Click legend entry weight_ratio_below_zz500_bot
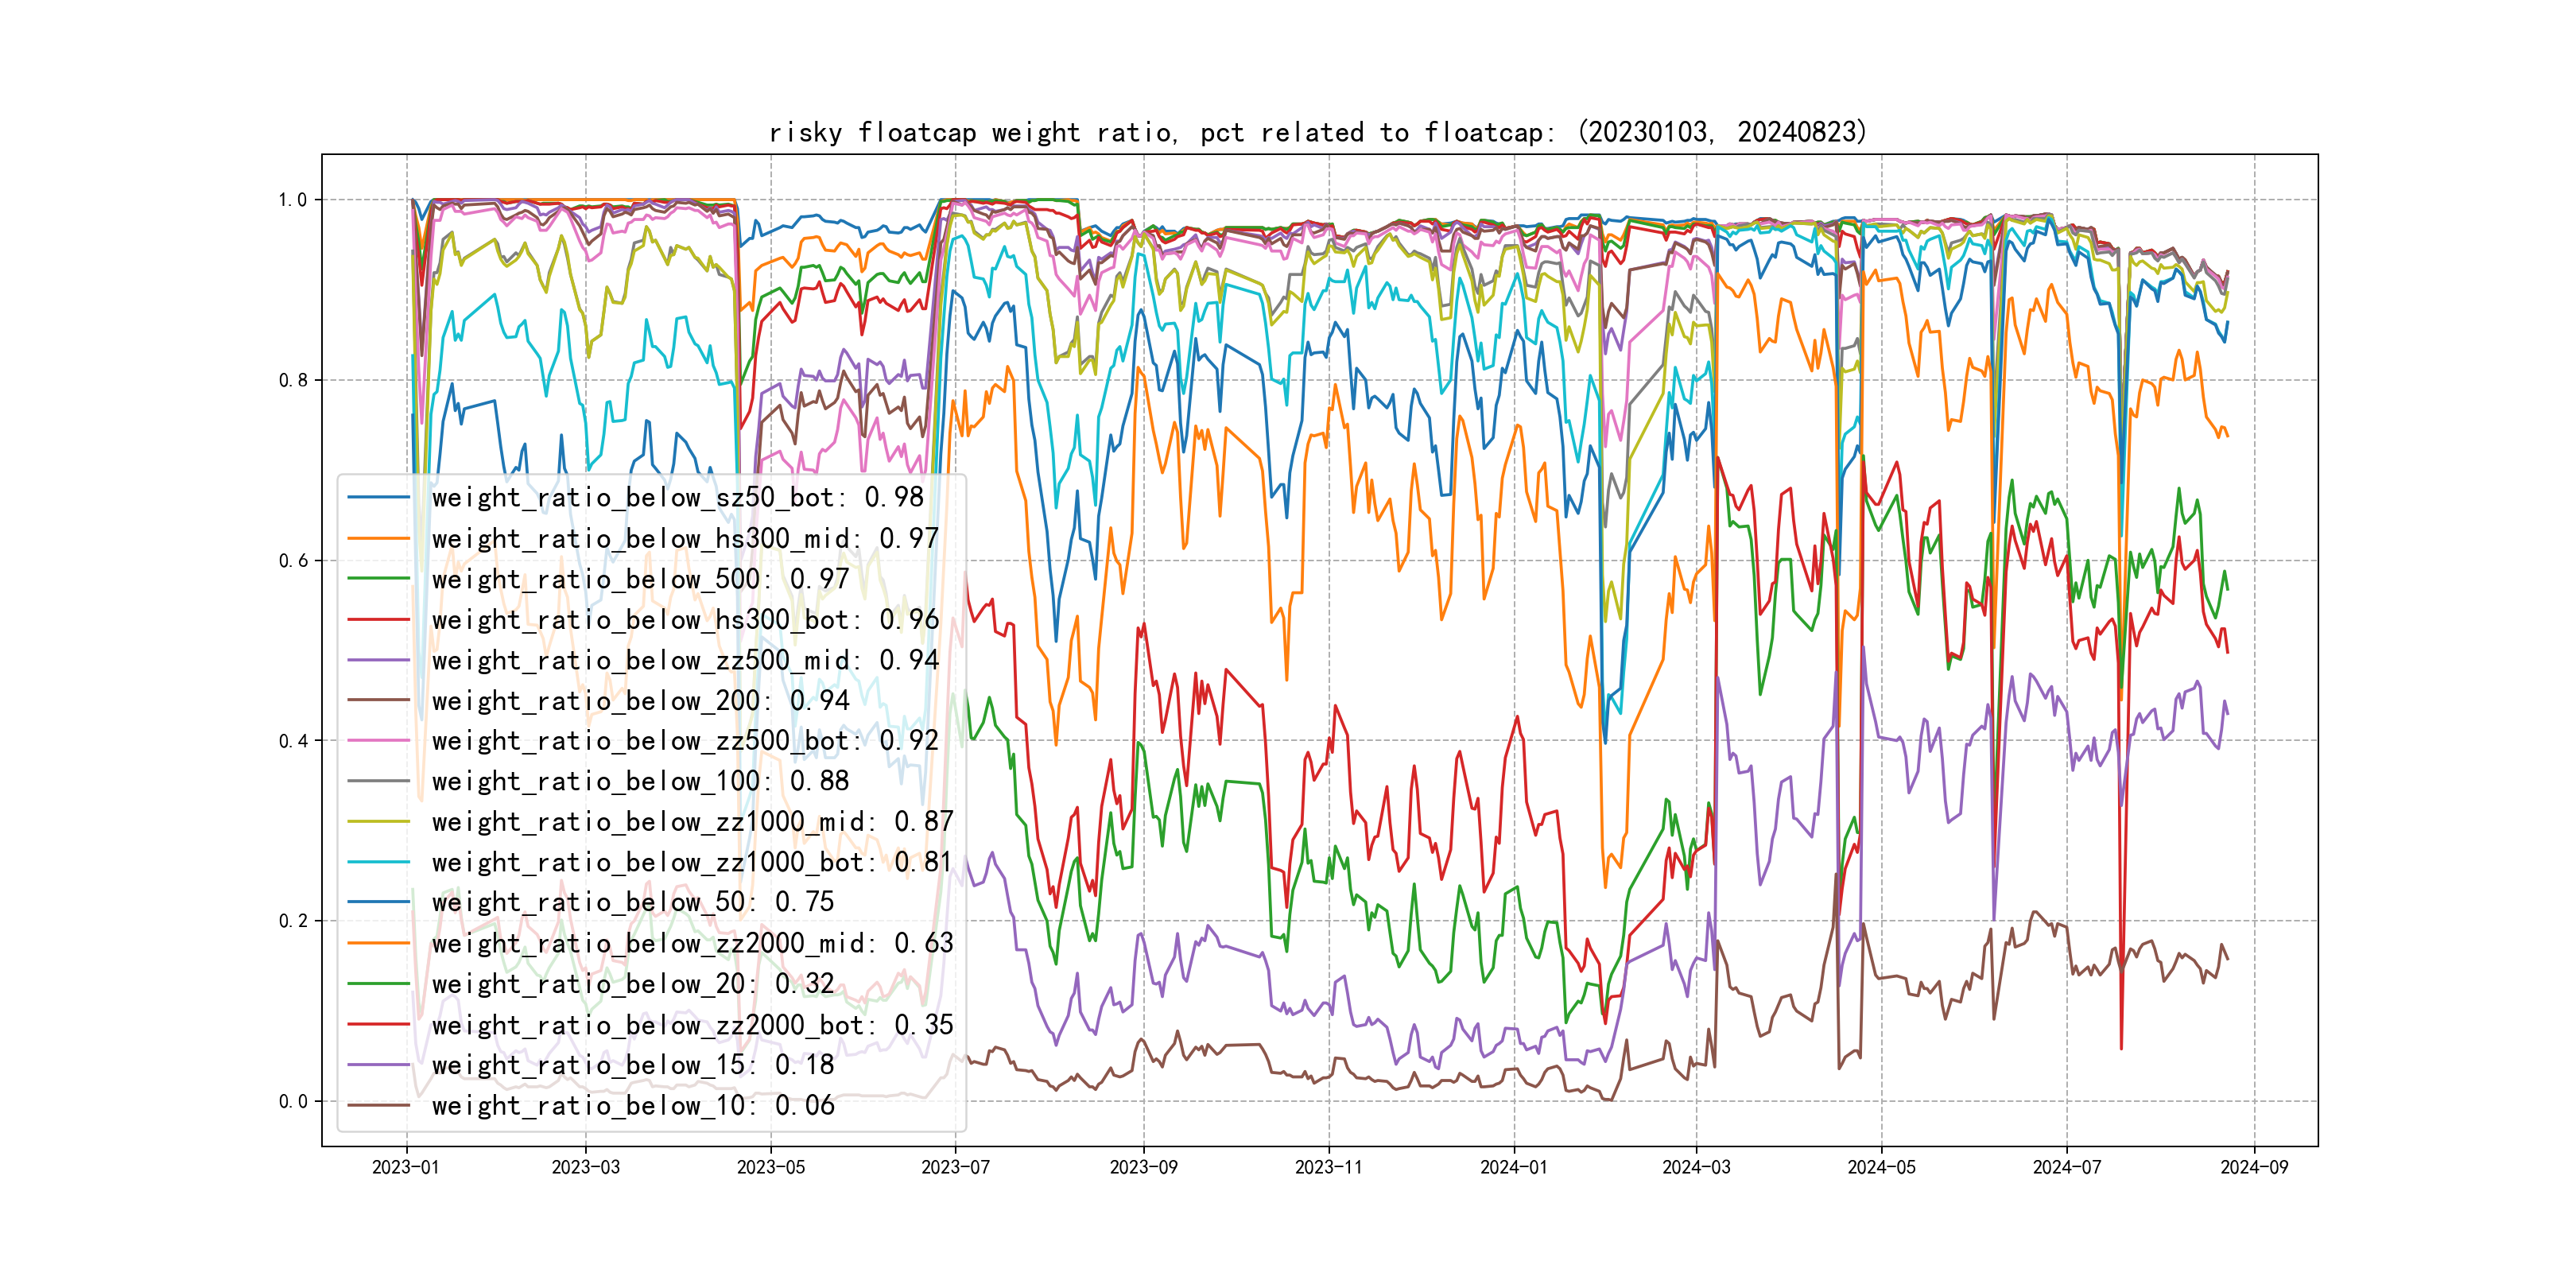 pos(685,741)
